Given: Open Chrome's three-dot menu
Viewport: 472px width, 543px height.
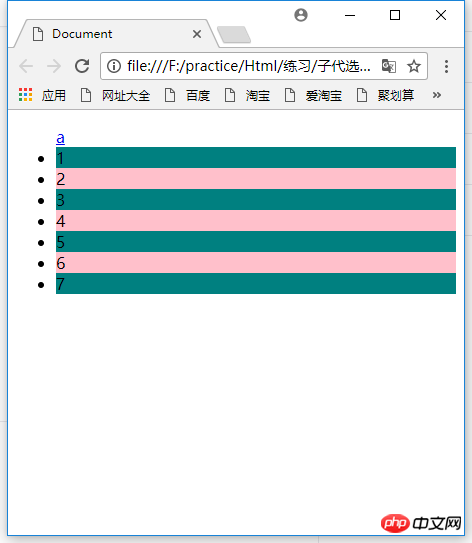Looking at the screenshot, I should (x=446, y=66).
